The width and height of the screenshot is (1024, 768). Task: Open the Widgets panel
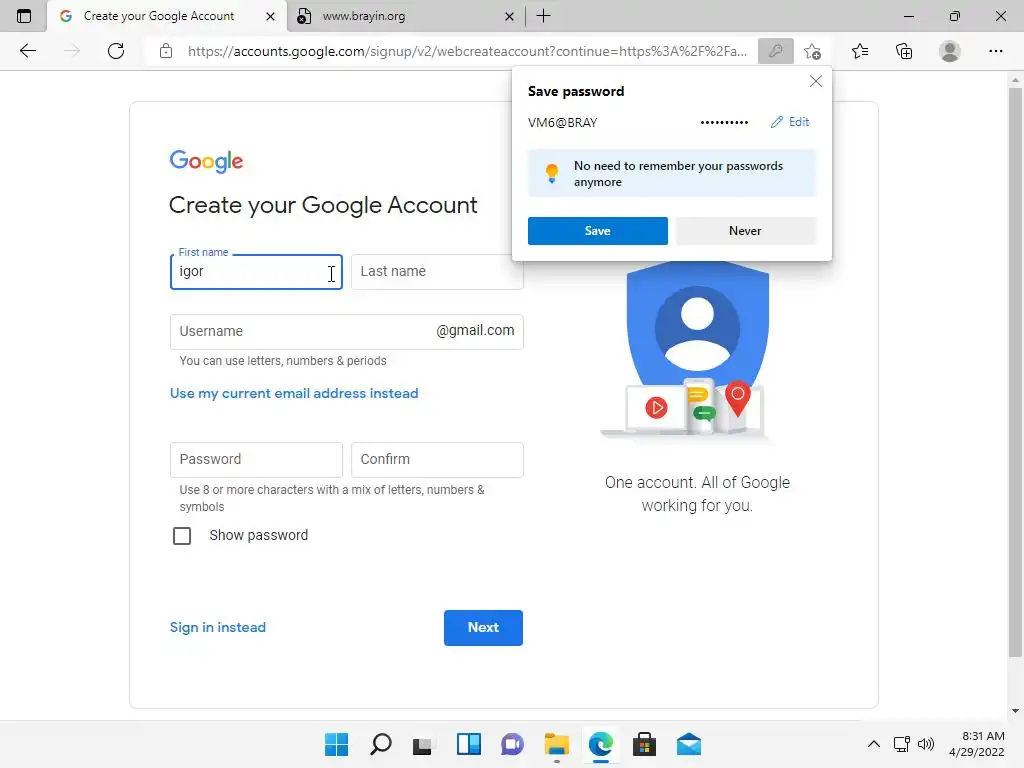point(468,744)
